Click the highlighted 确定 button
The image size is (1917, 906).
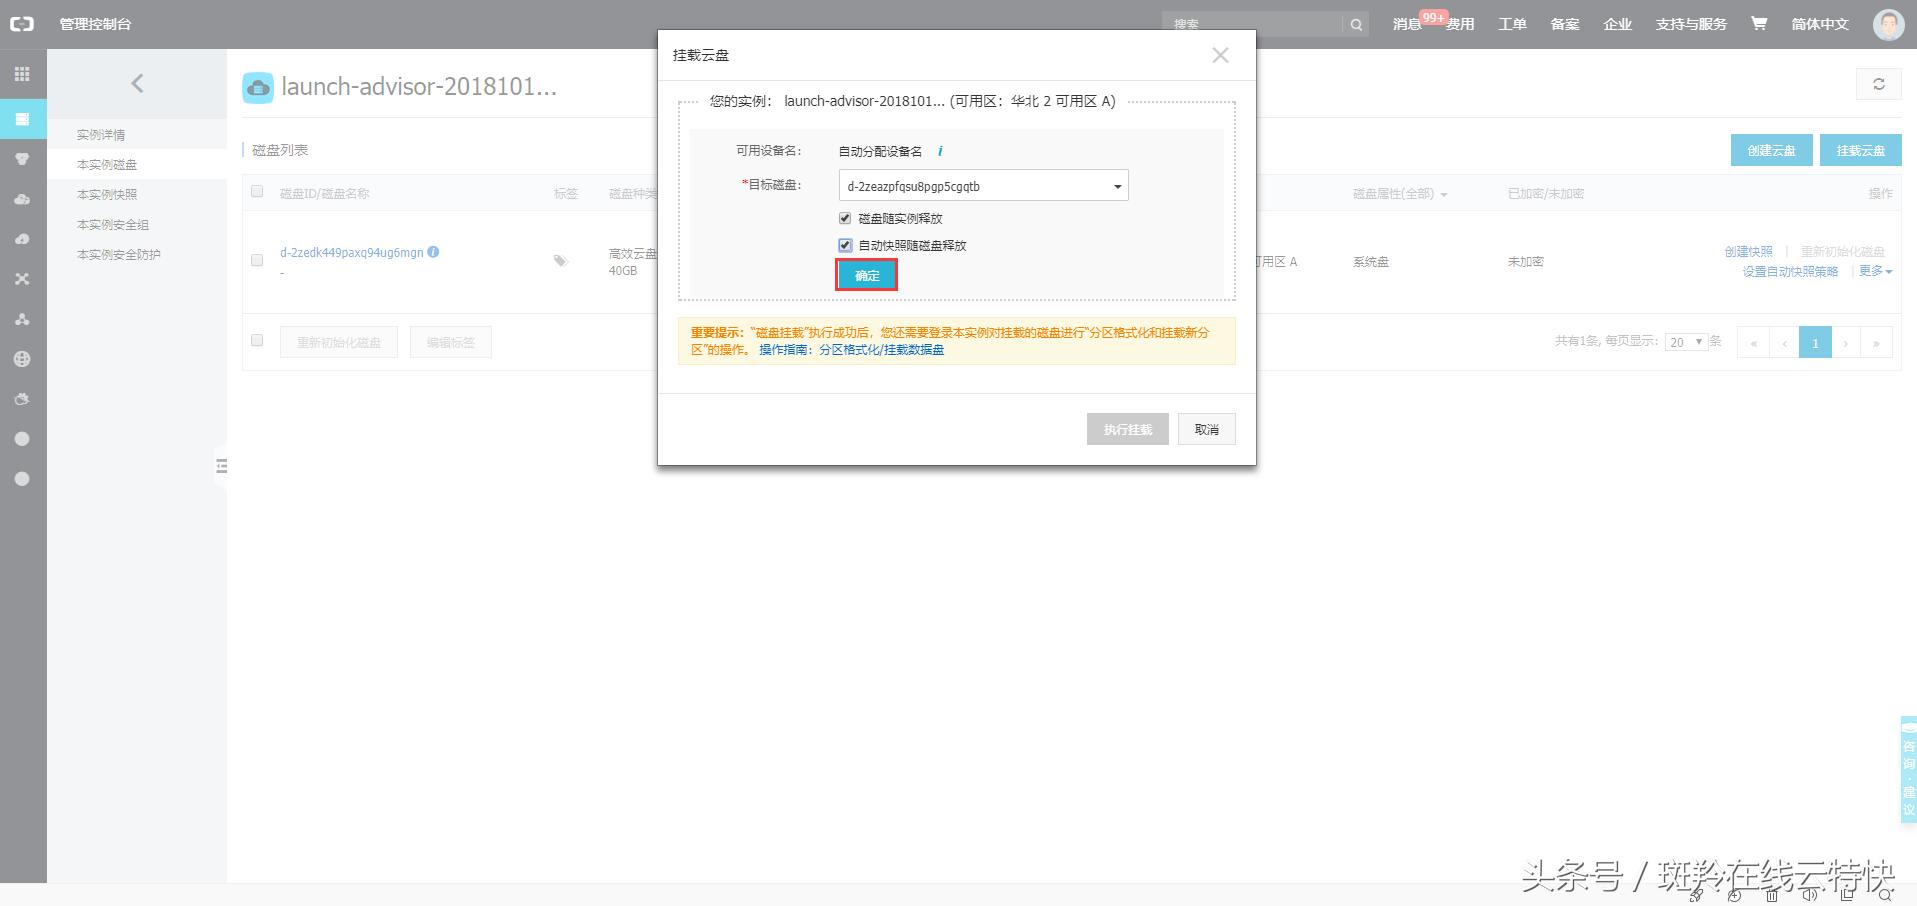point(865,275)
